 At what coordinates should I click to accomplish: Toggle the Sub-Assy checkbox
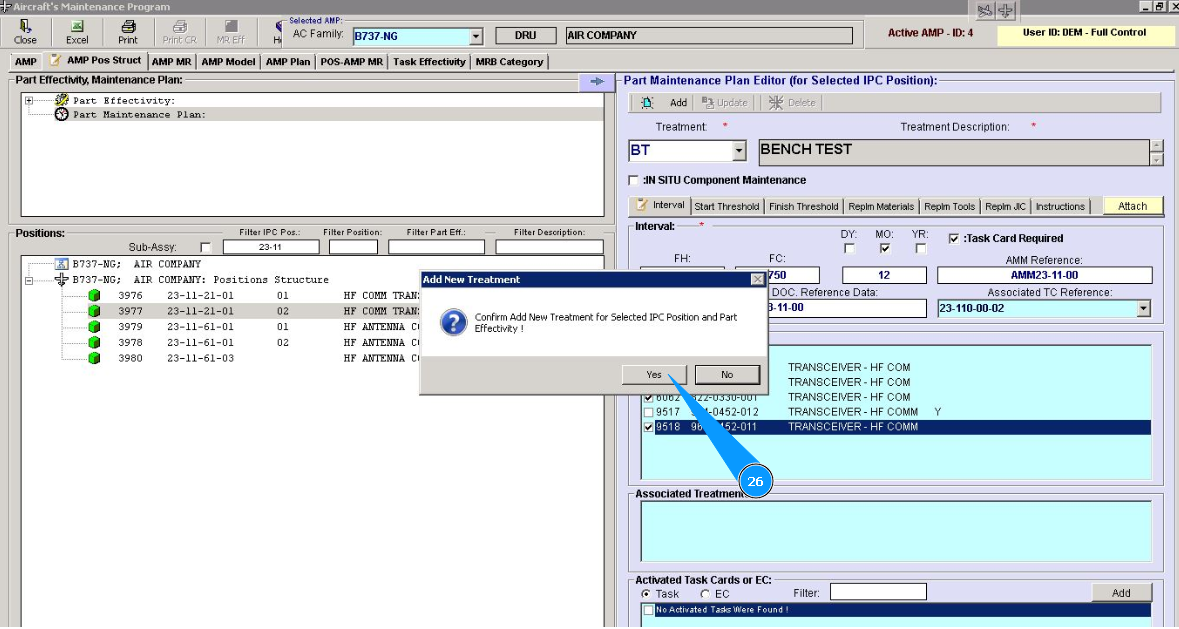pos(205,247)
